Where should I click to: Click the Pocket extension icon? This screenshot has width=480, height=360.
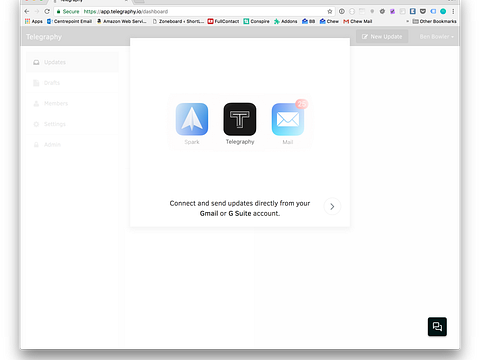coord(423,11)
